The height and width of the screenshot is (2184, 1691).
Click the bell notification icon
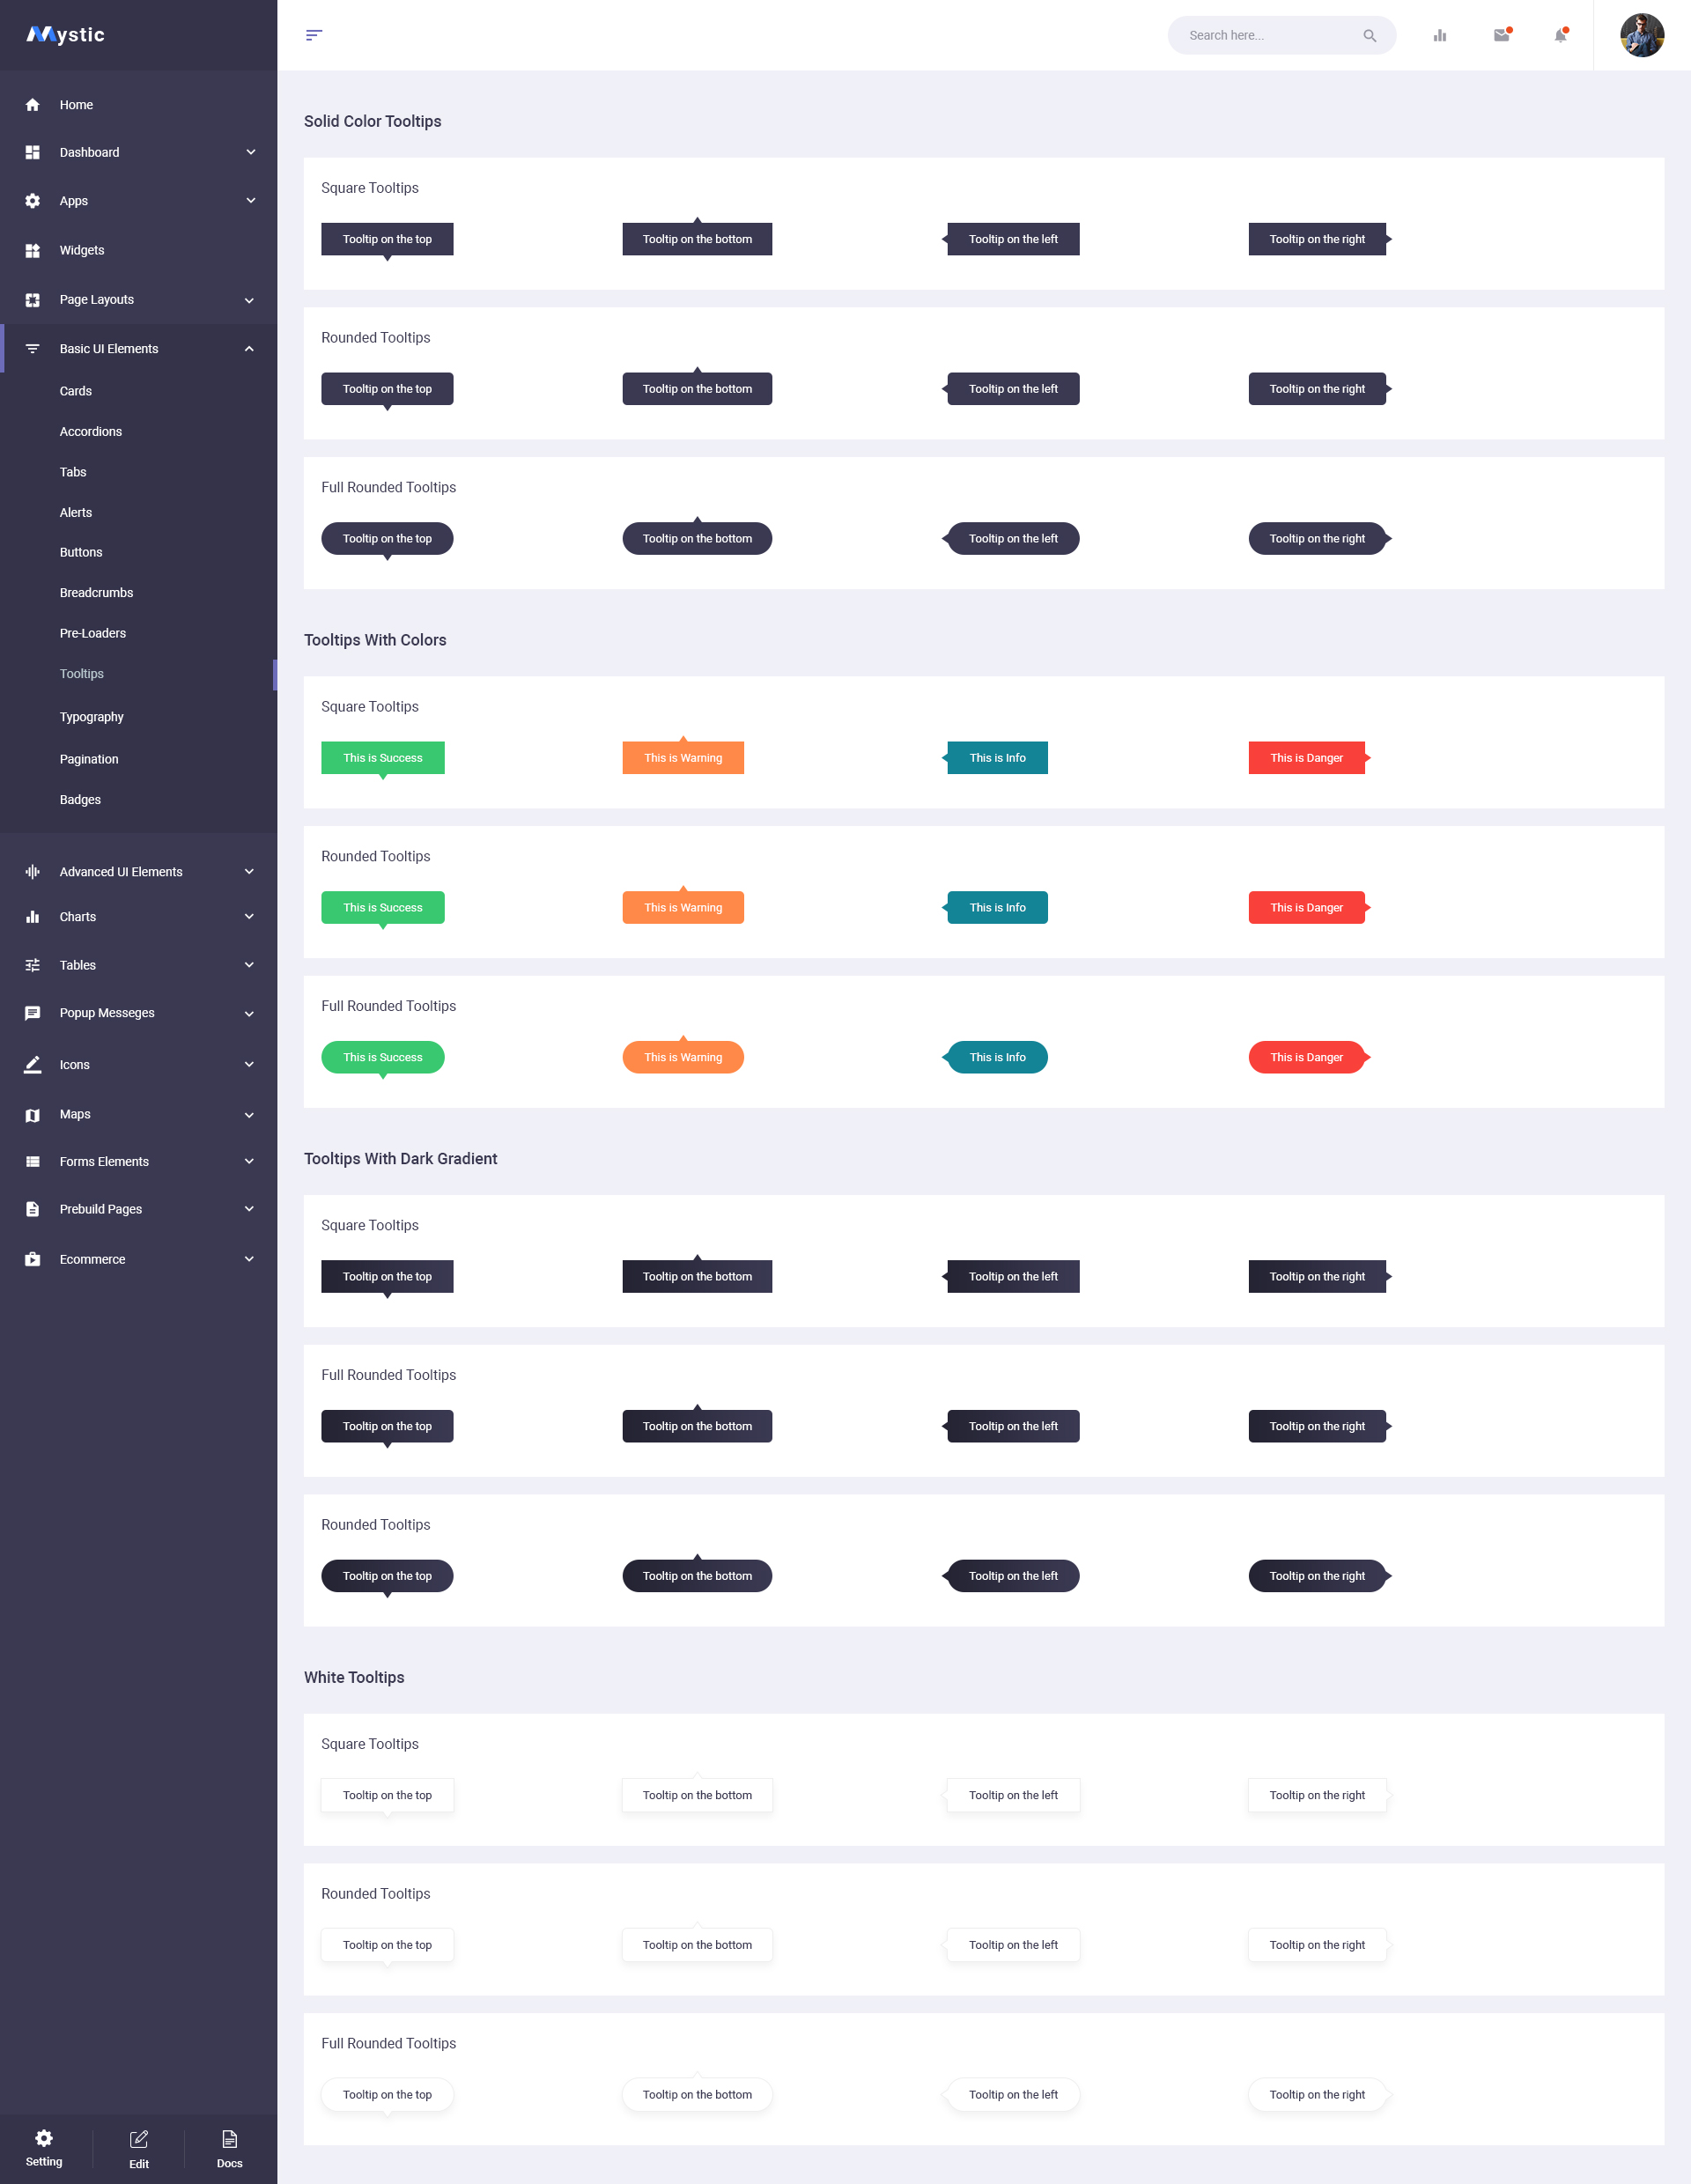1560,35
